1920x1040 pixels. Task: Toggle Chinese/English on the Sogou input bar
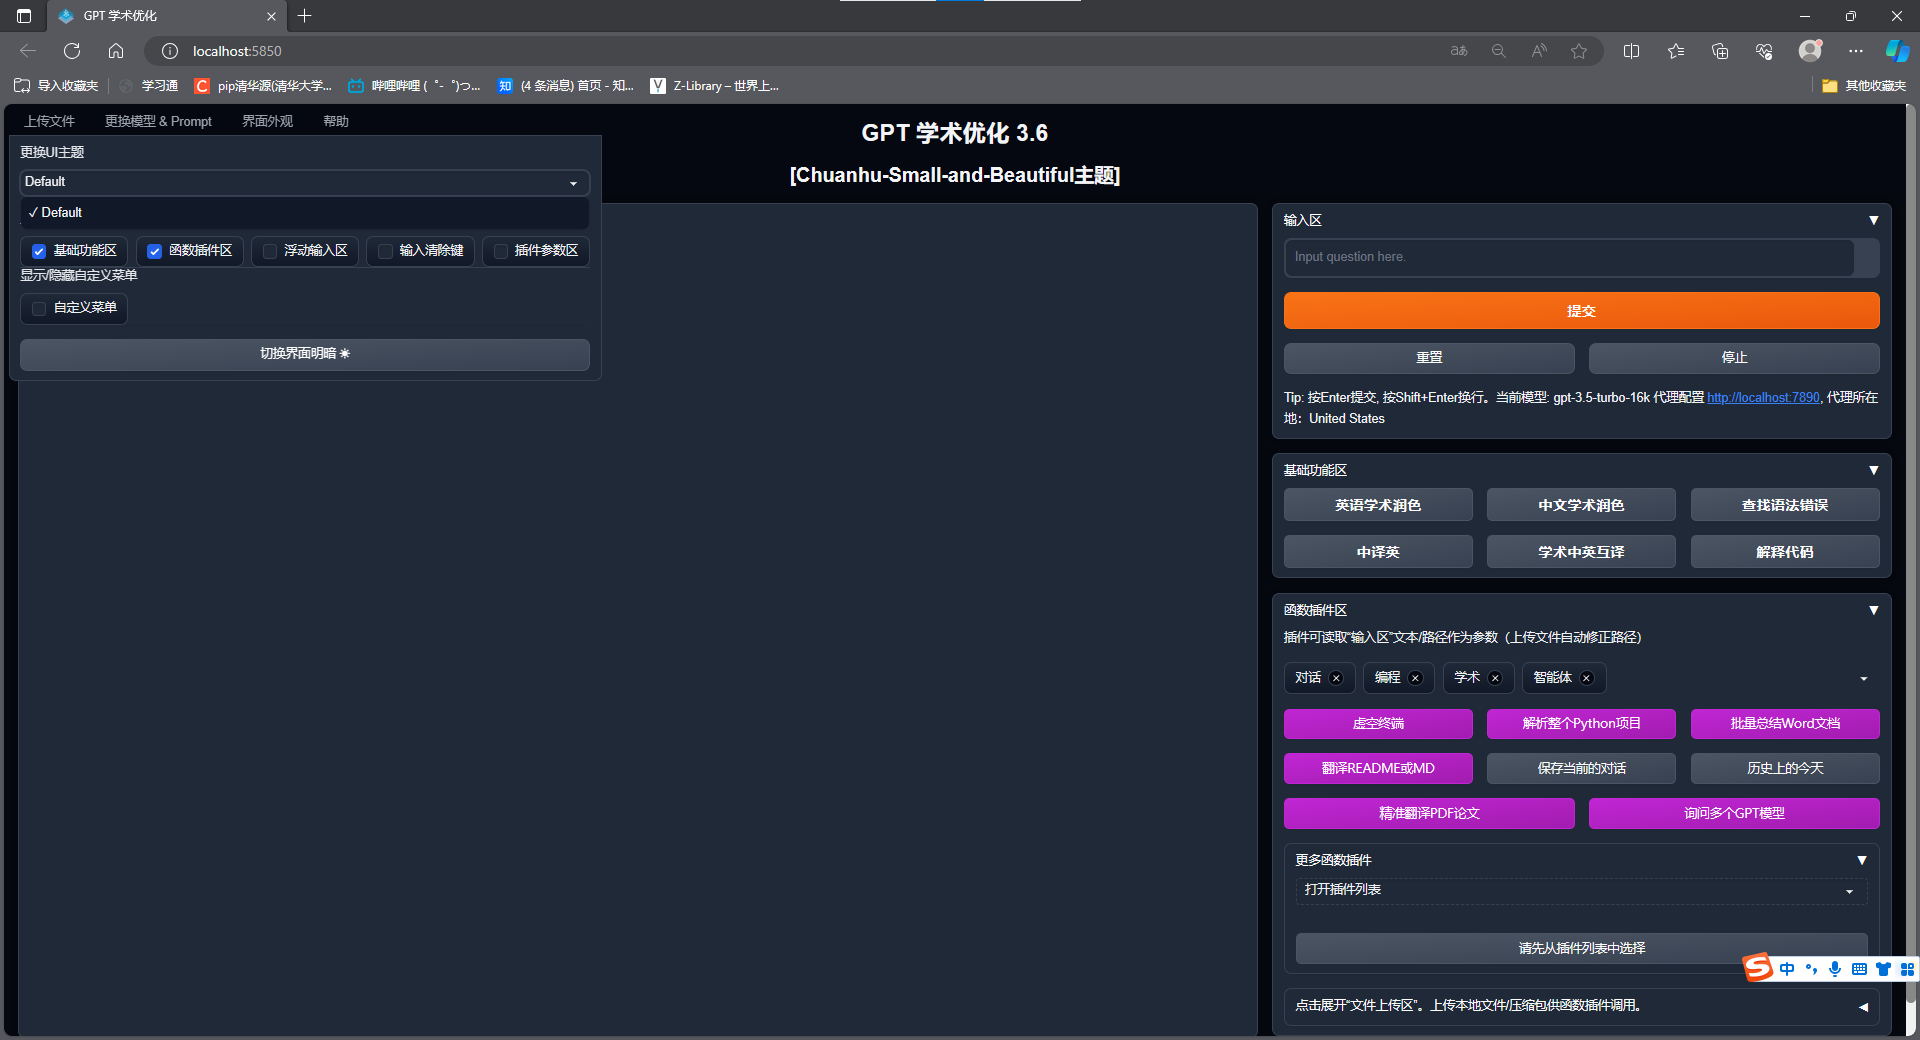[x=1787, y=969]
